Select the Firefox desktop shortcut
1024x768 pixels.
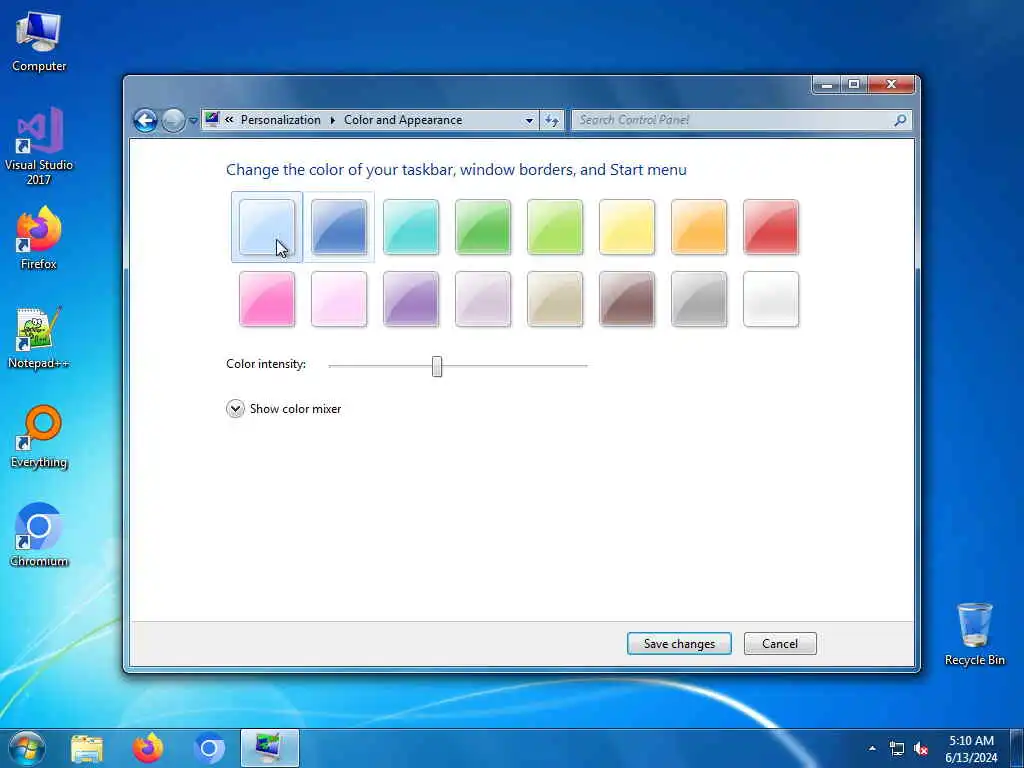pyautogui.click(x=39, y=238)
